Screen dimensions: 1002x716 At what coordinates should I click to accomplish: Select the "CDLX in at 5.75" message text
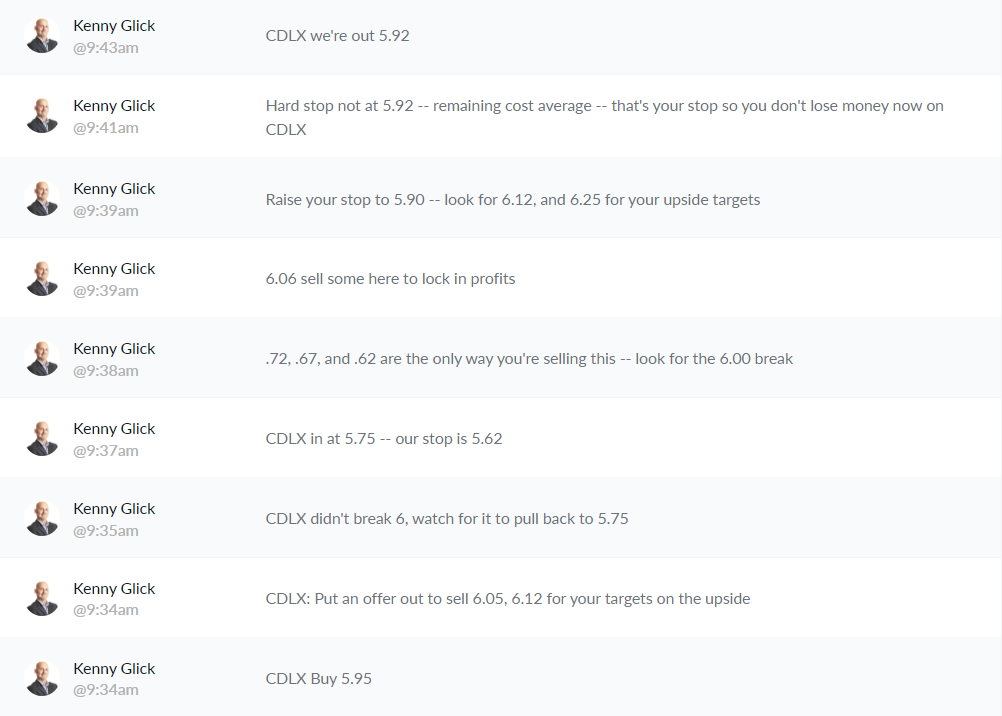tap(384, 439)
